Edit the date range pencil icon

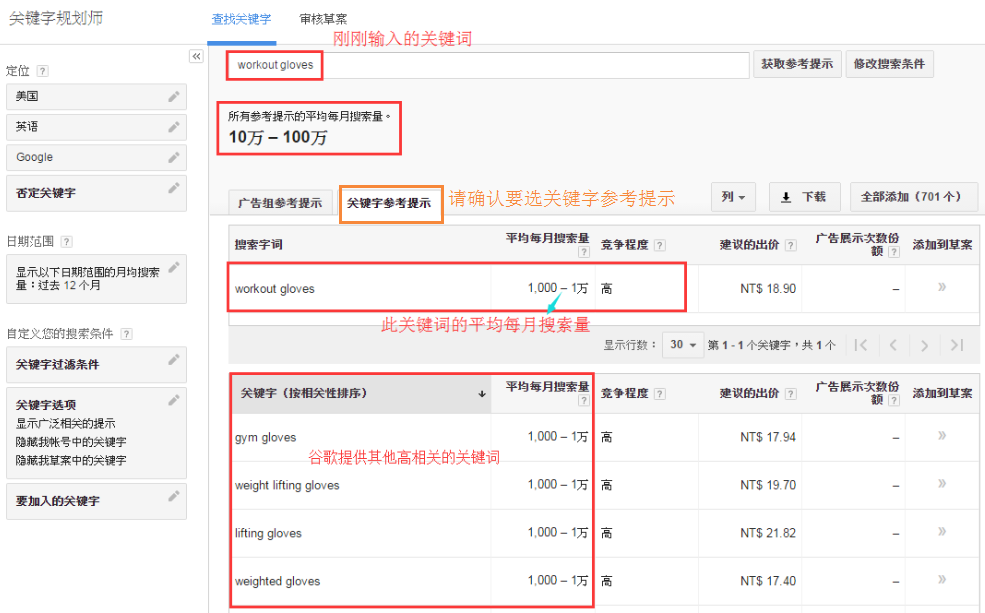click(174, 267)
